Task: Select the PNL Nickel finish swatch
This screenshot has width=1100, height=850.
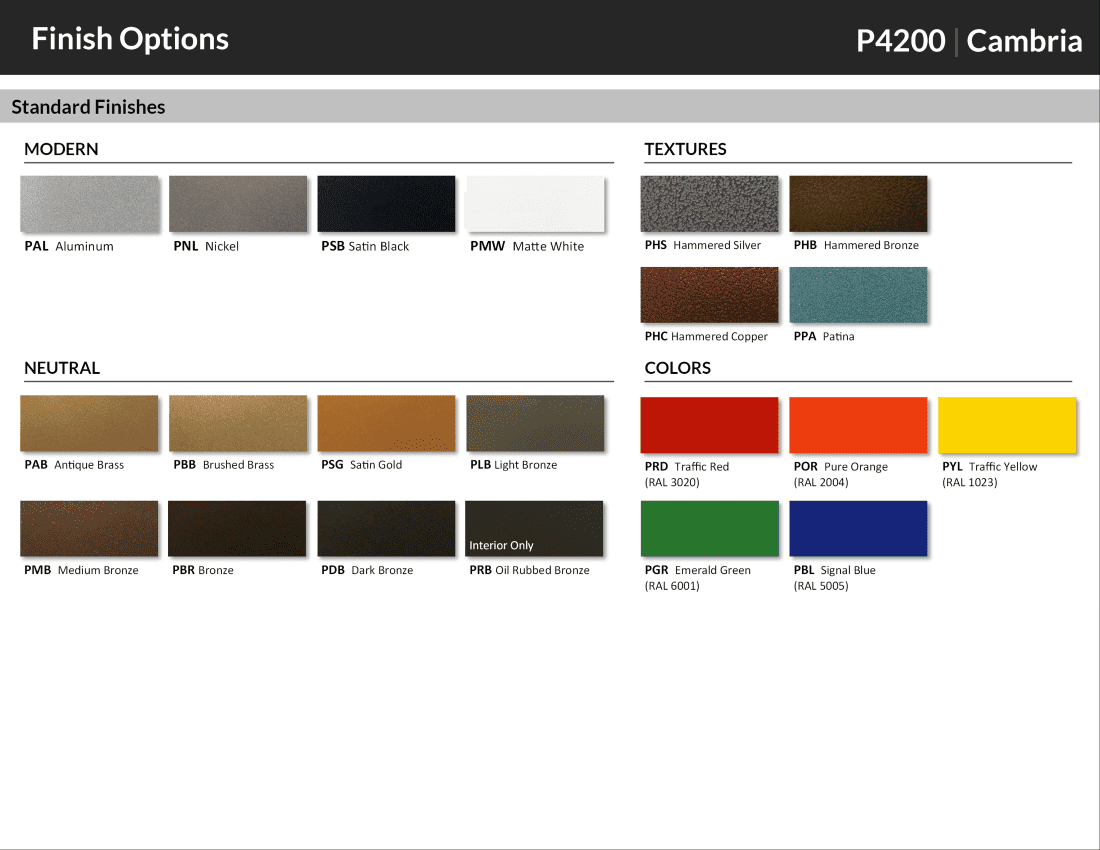Action: [237, 202]
